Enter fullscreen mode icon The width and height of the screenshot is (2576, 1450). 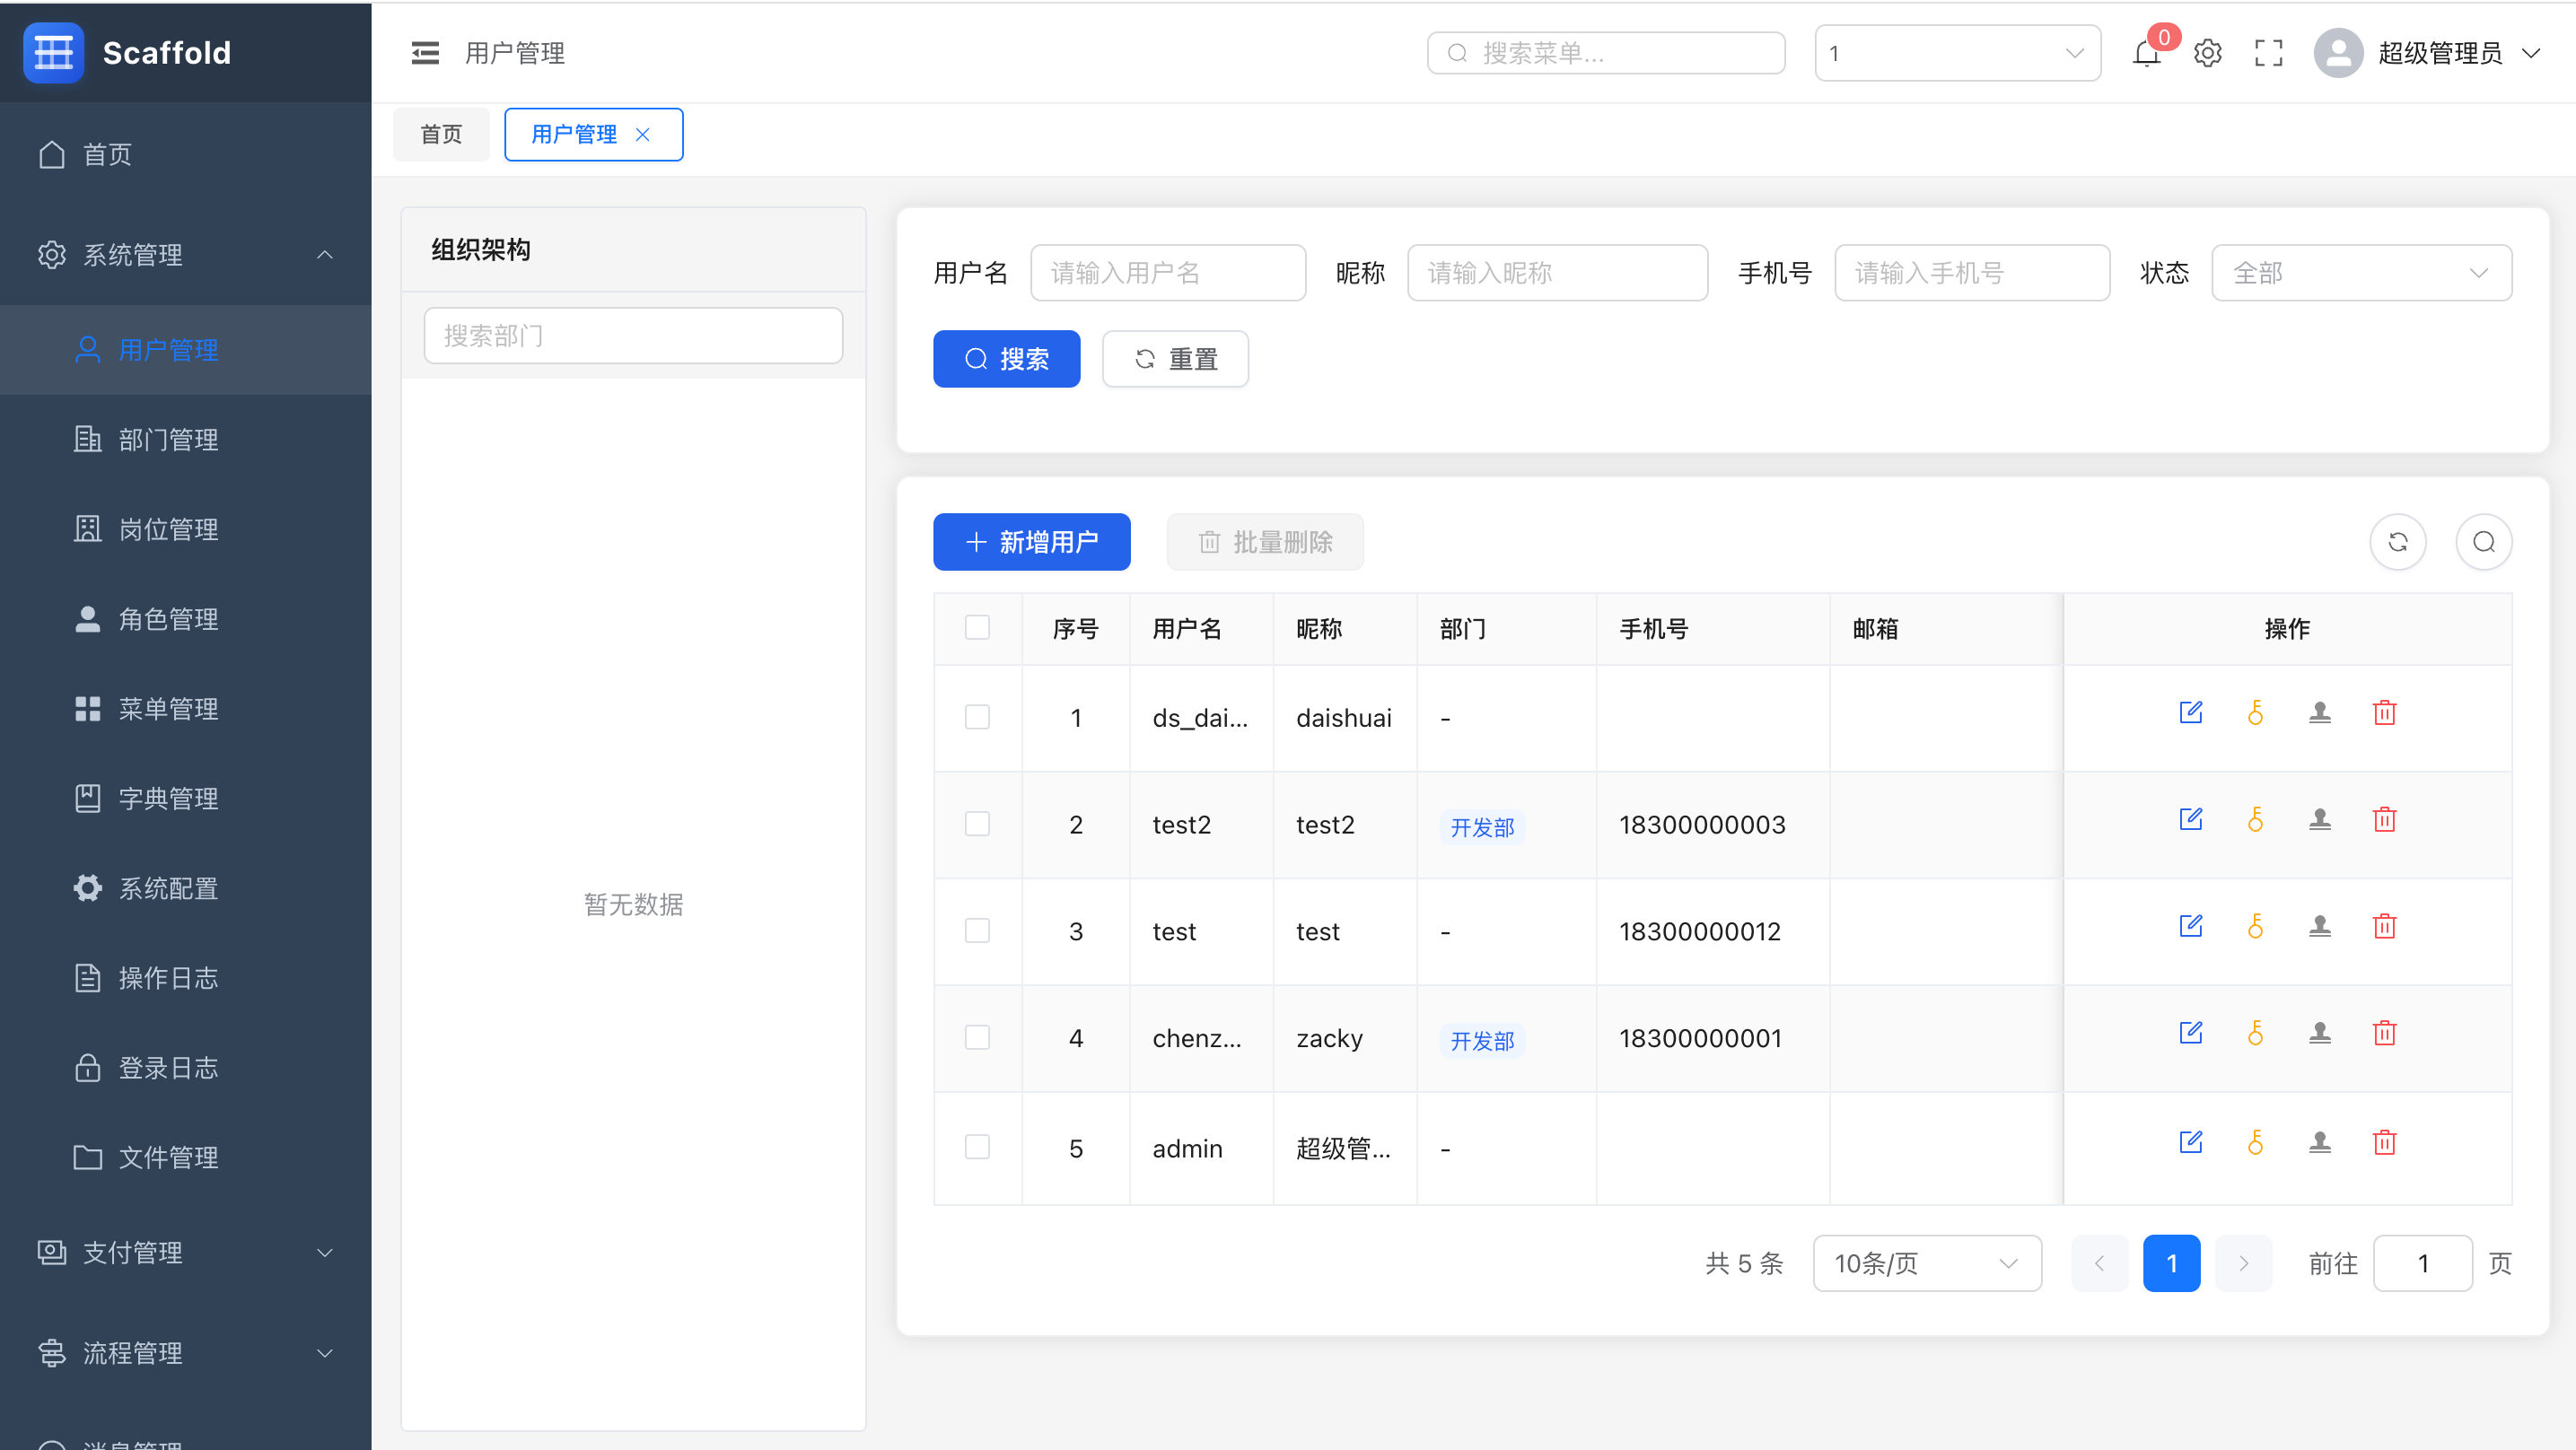point(2269,53)
